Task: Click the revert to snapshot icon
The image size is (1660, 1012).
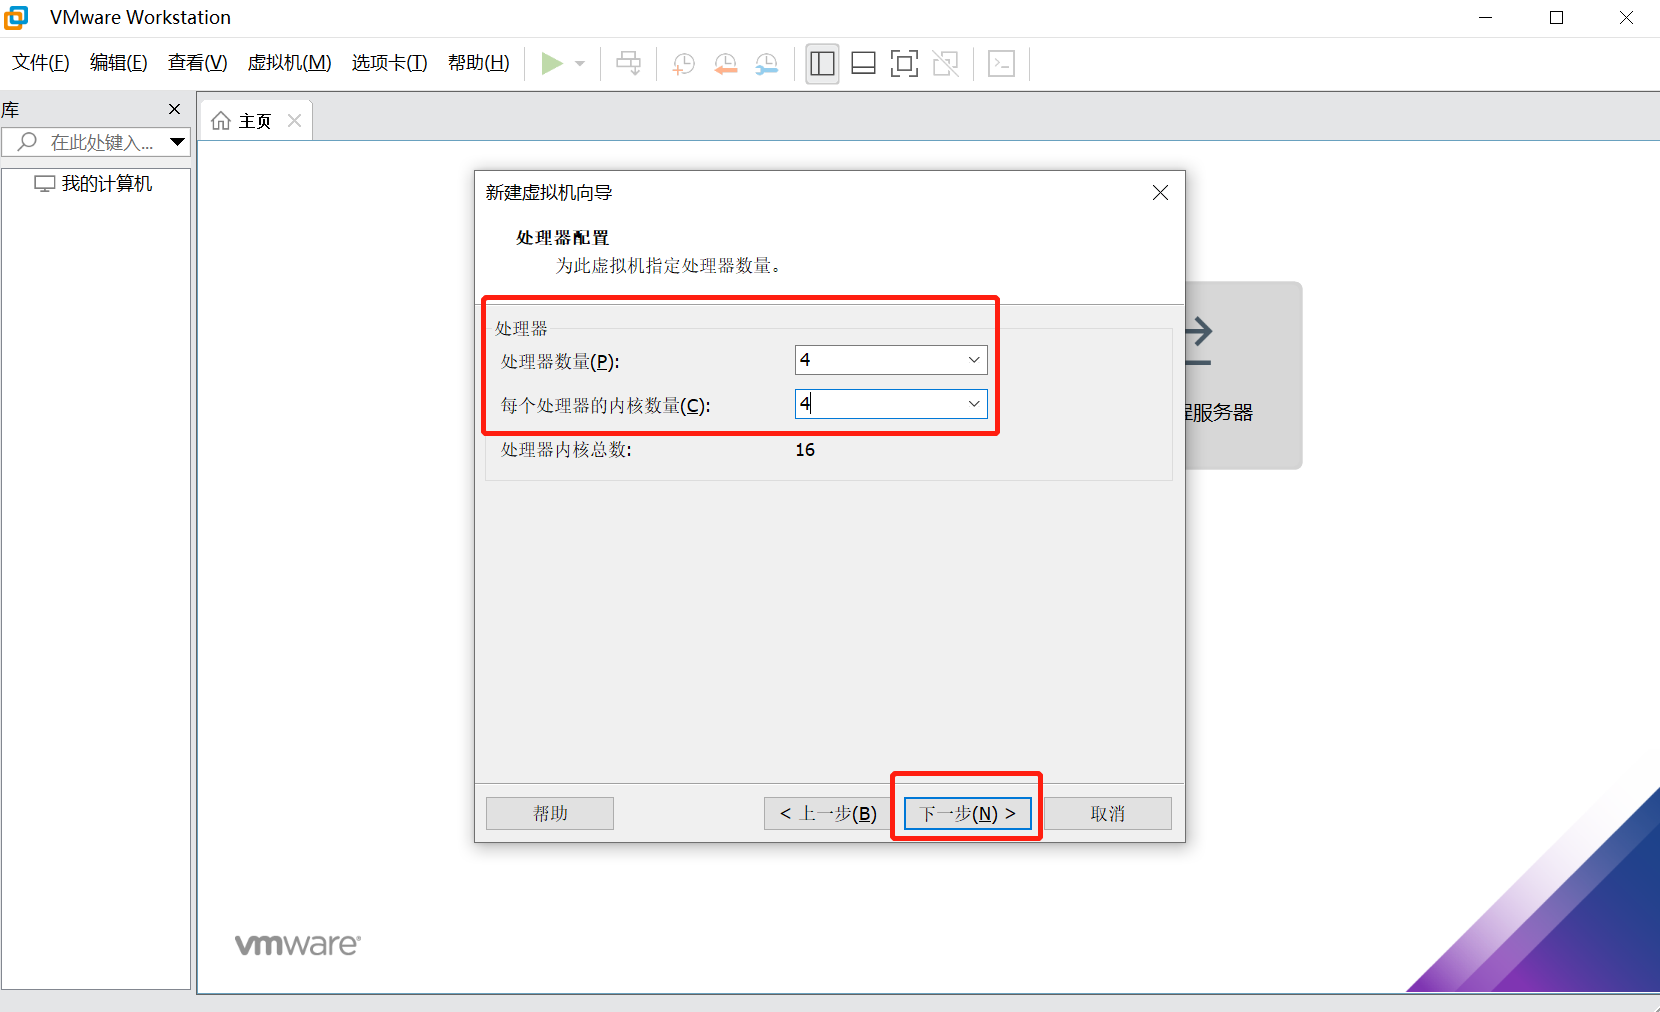Action: coord(726,64)
